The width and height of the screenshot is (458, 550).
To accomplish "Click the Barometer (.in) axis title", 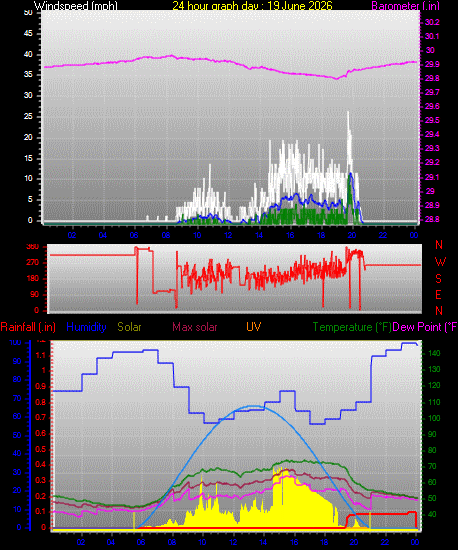I will tap(405, 6).
